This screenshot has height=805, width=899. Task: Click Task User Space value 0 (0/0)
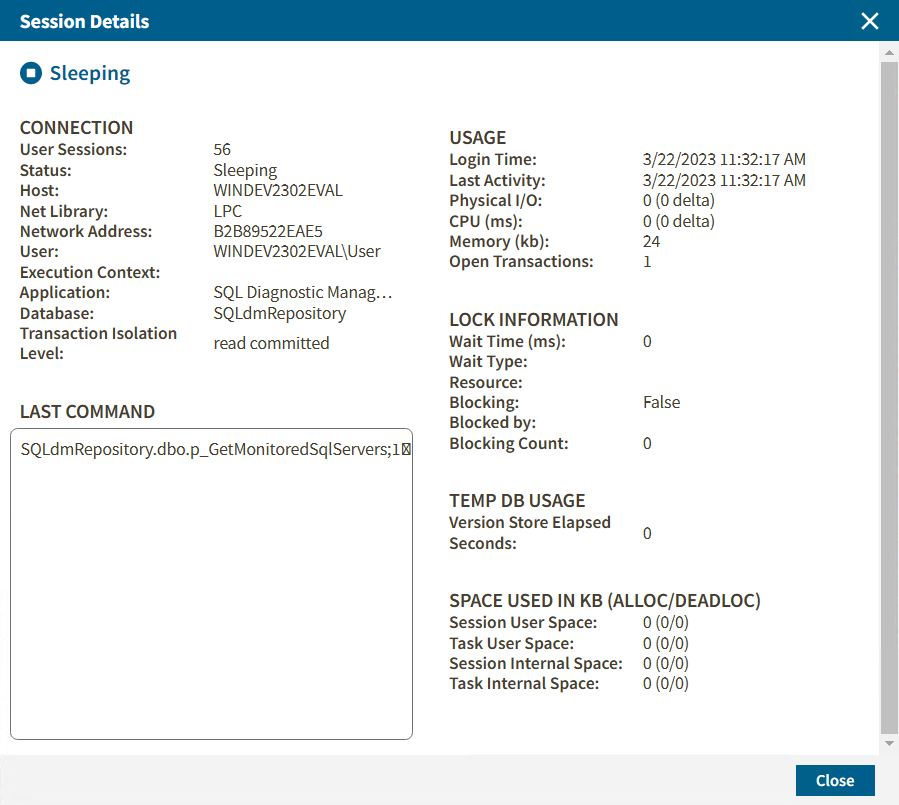click(x=665, y=643)
